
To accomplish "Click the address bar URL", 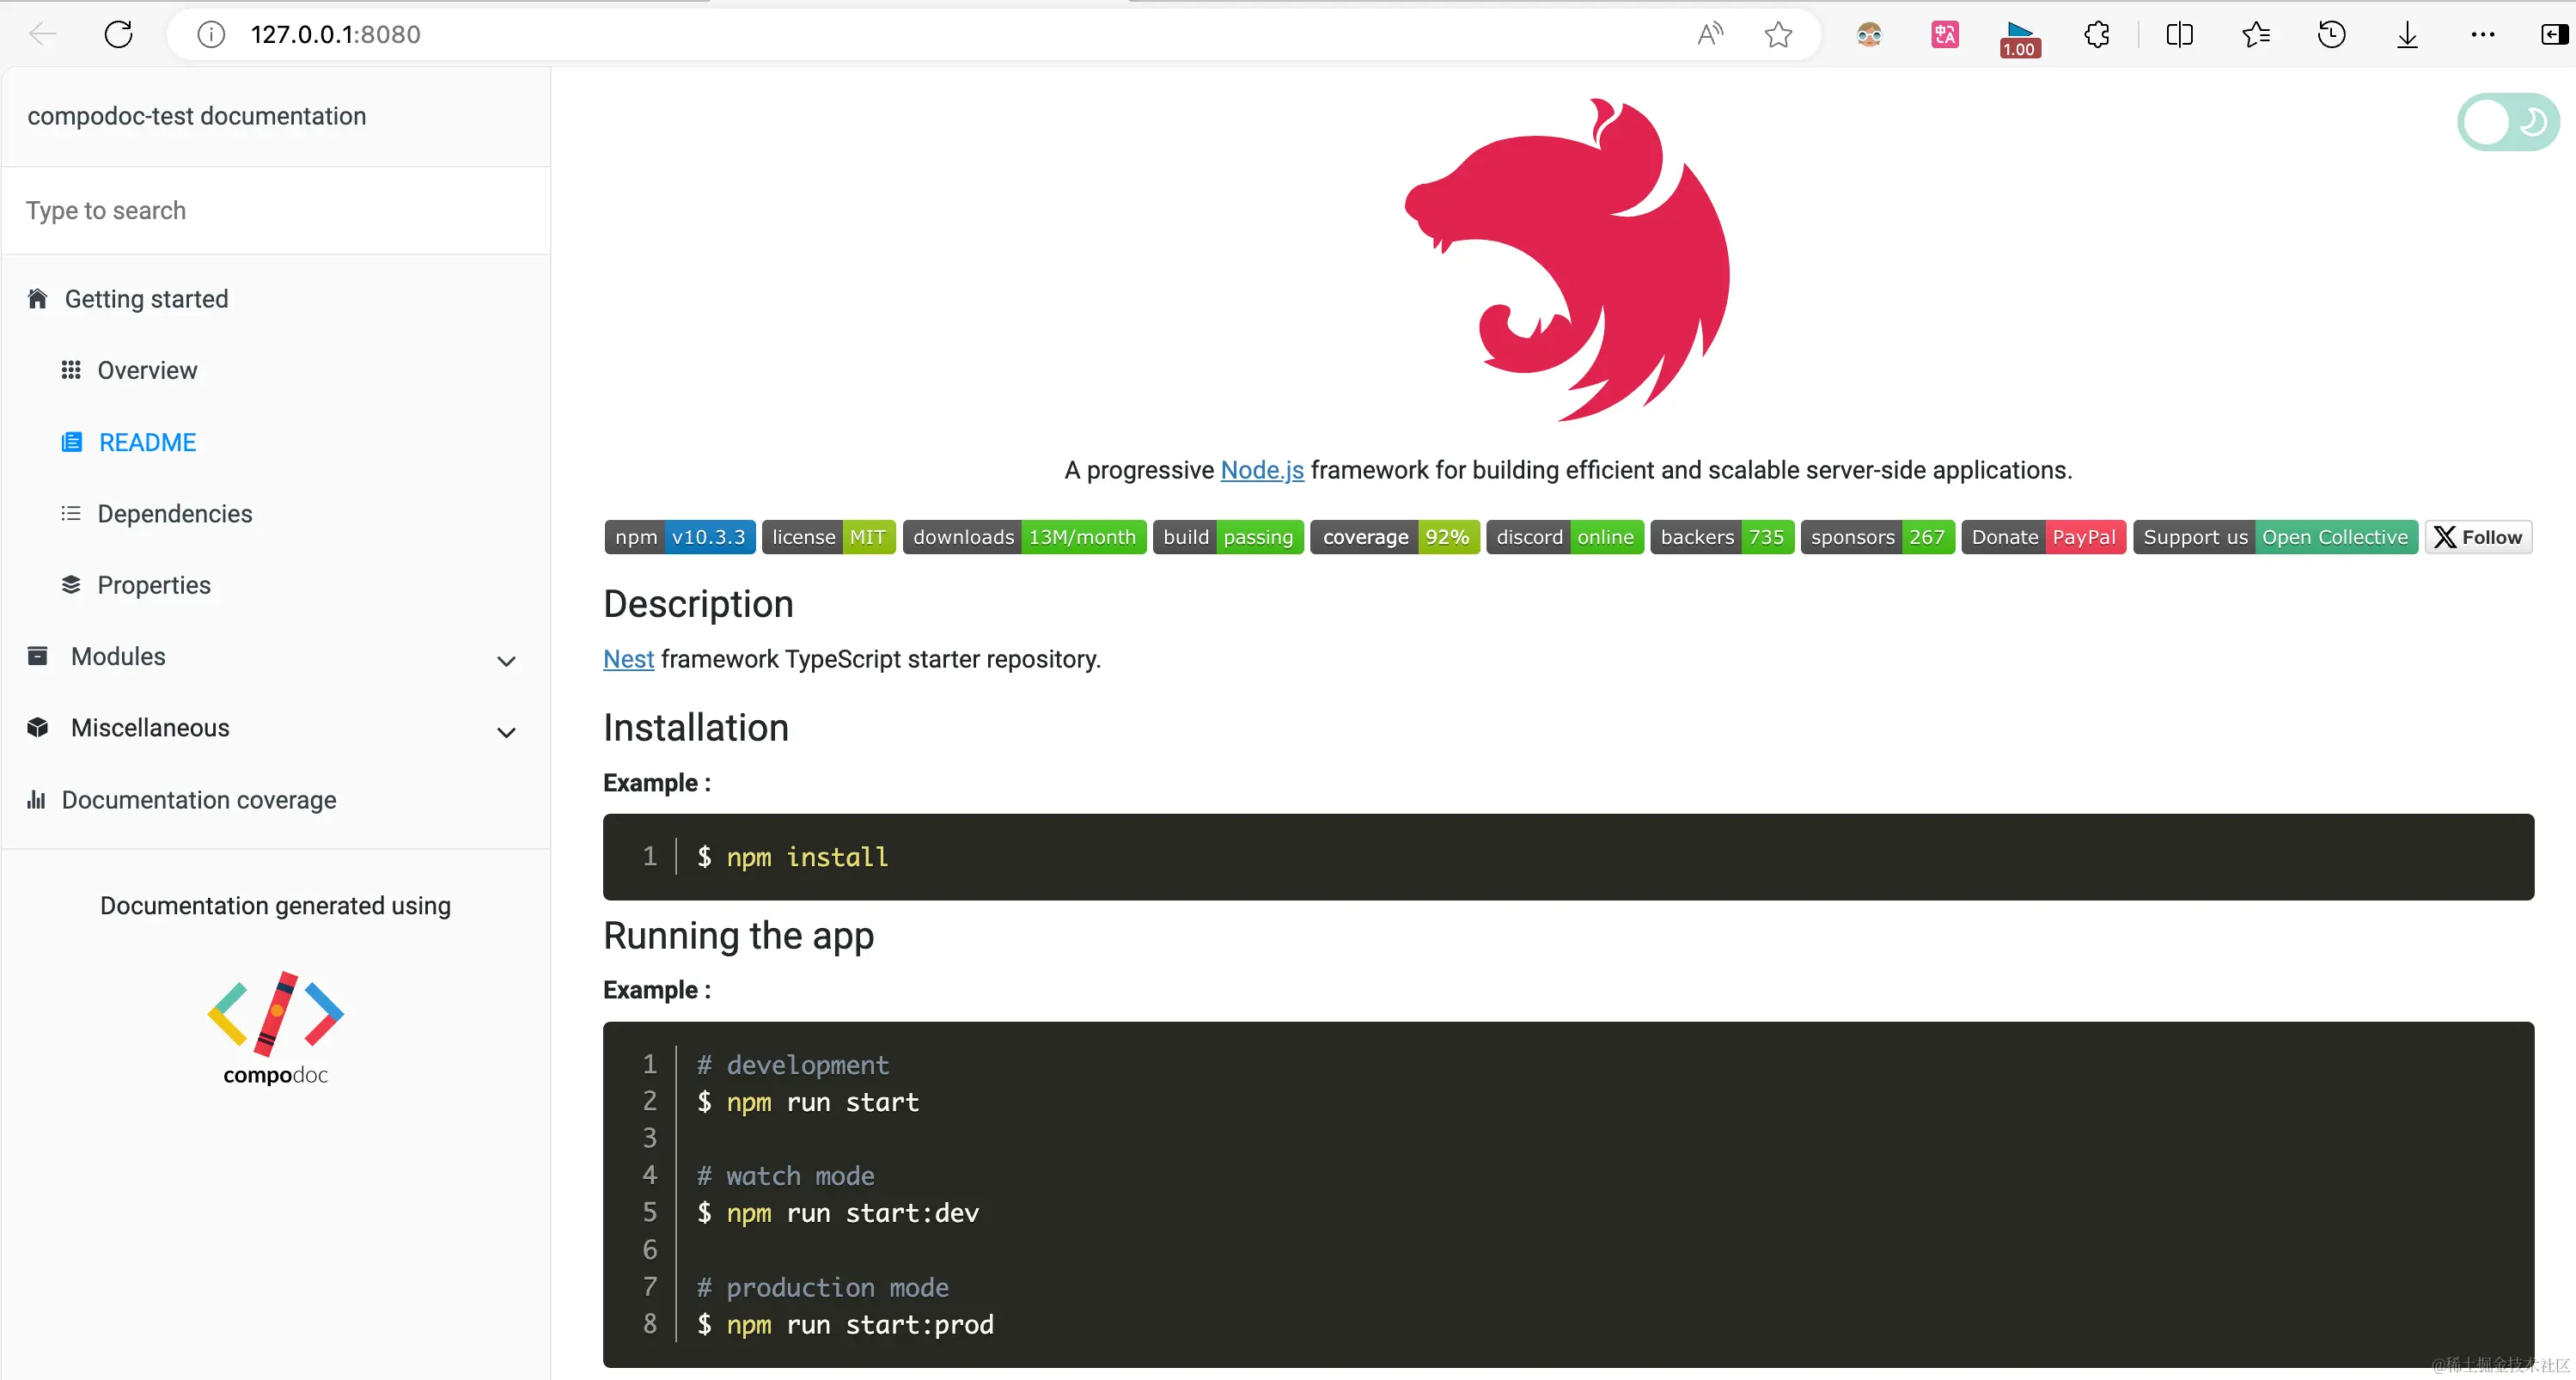I will [x=335, y=34].
